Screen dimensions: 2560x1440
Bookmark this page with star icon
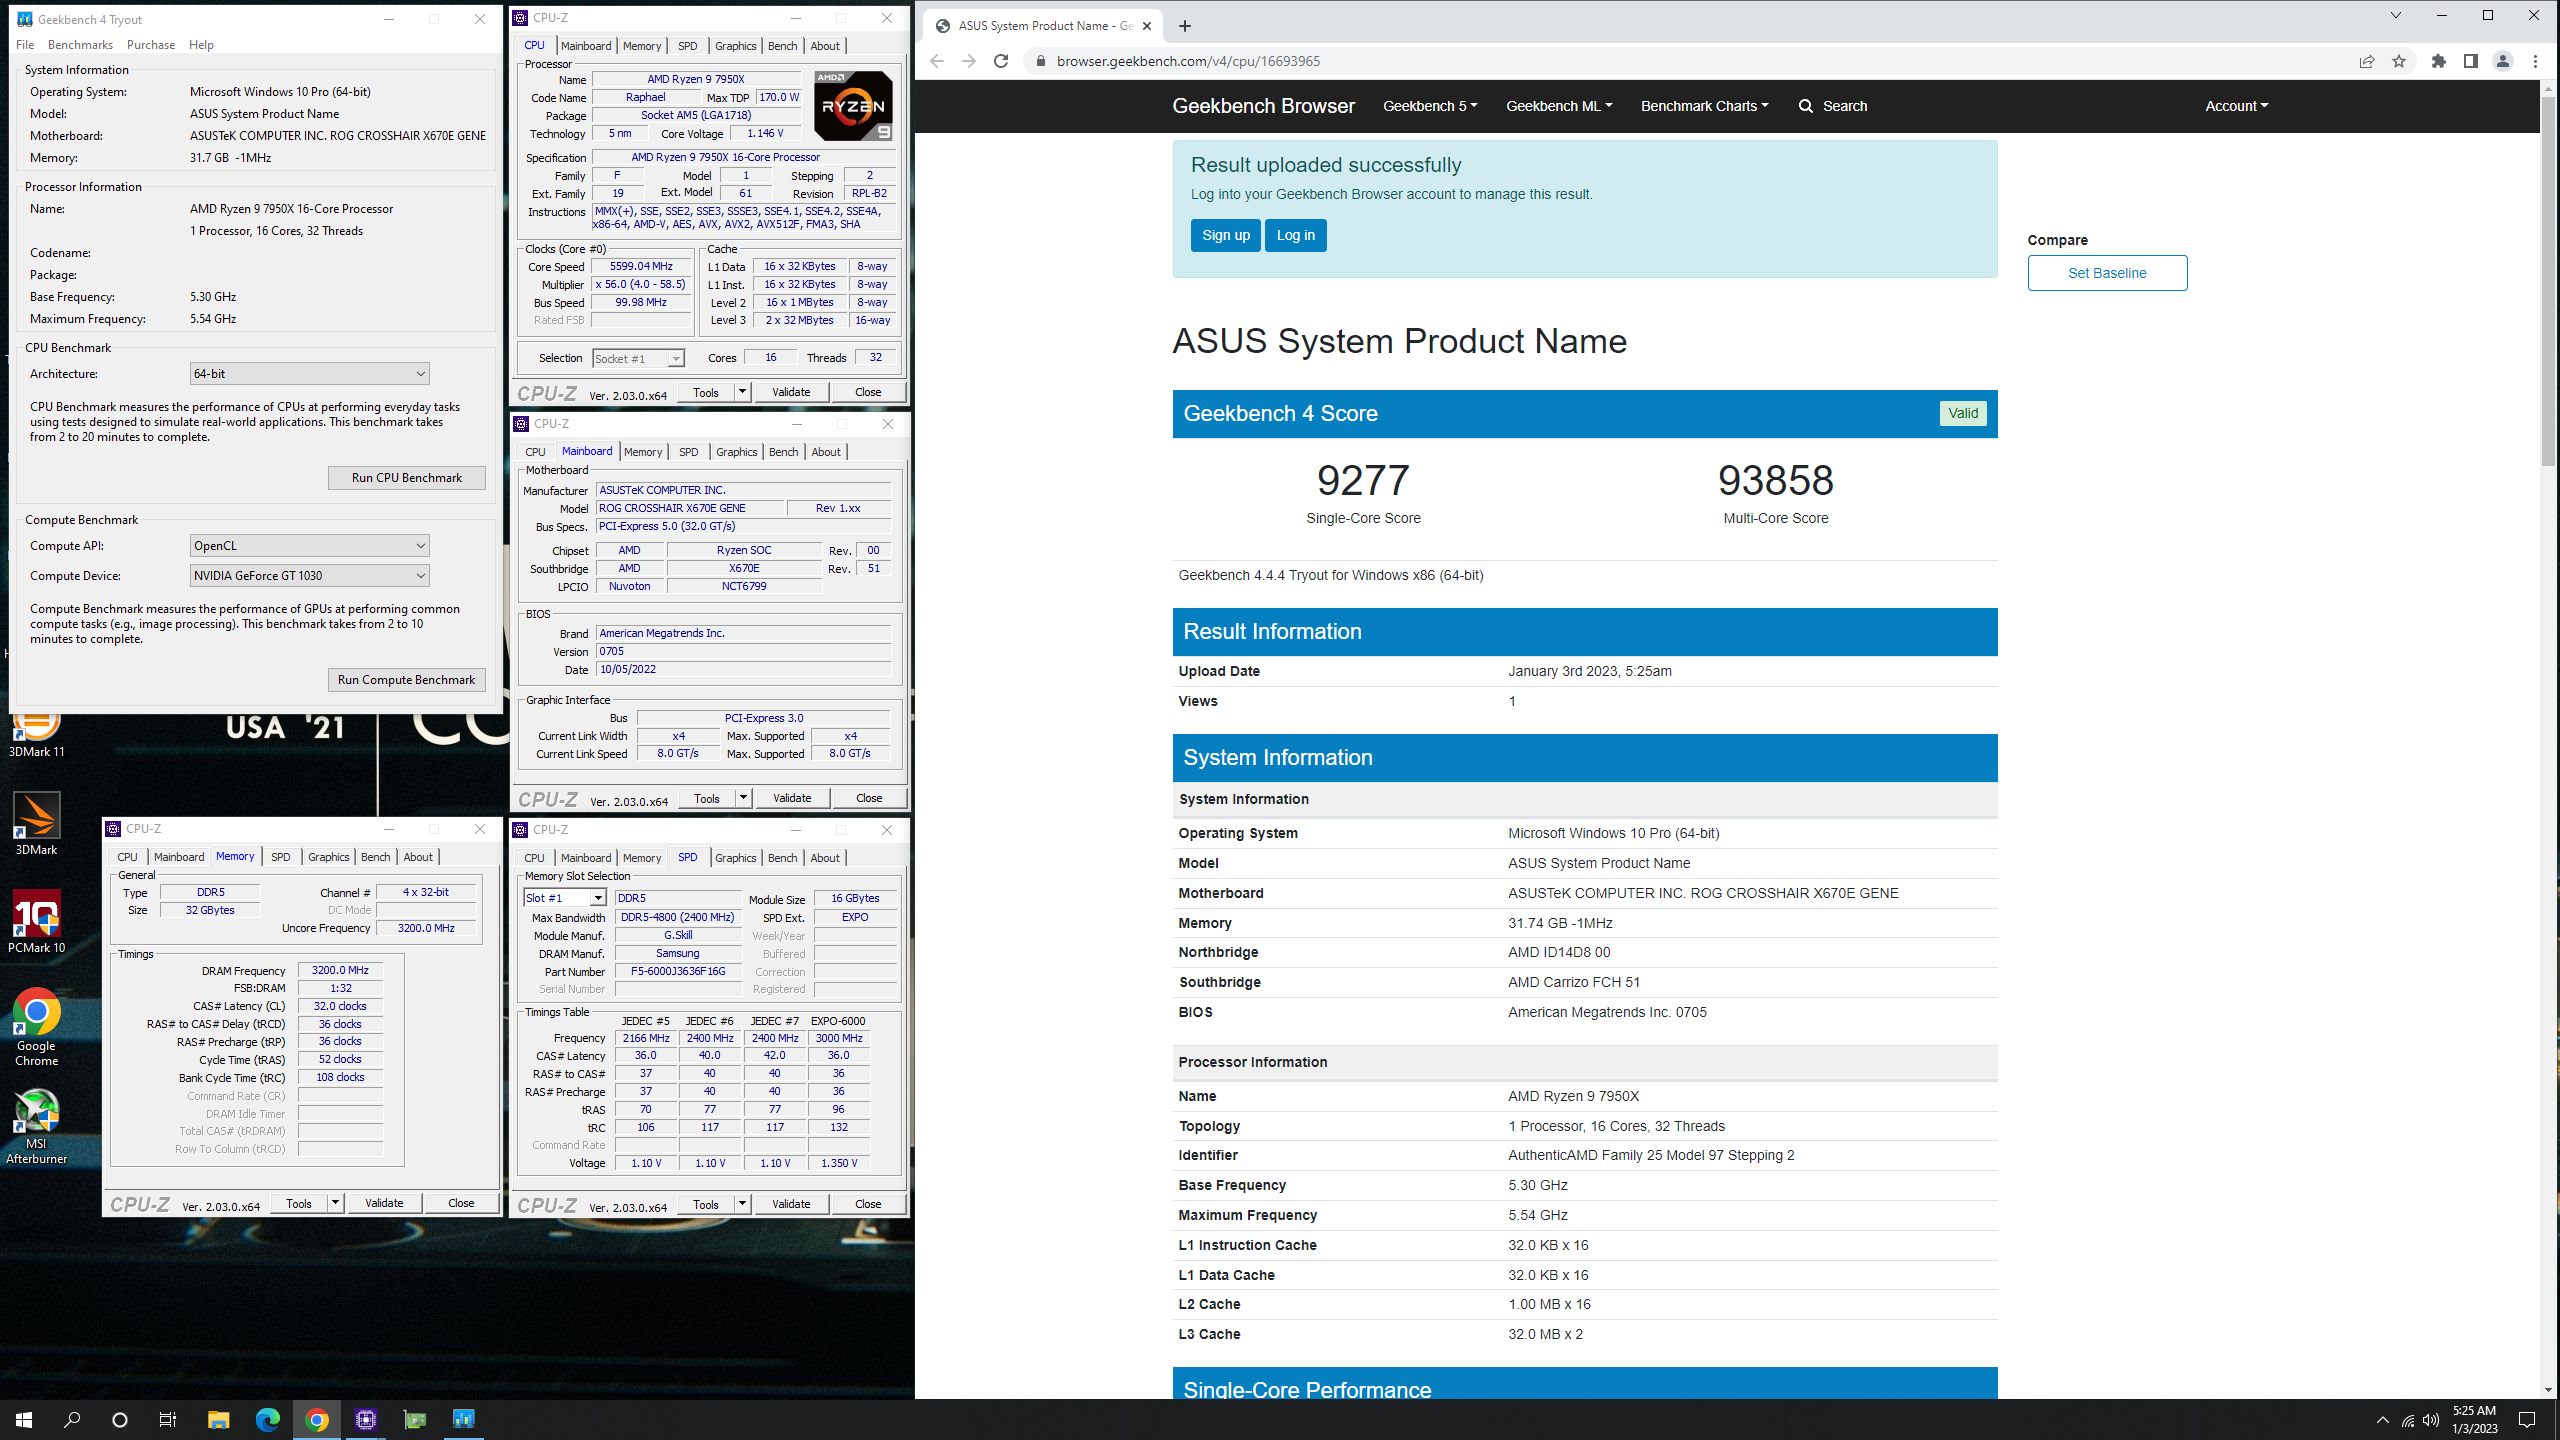tap(2399, 61)
